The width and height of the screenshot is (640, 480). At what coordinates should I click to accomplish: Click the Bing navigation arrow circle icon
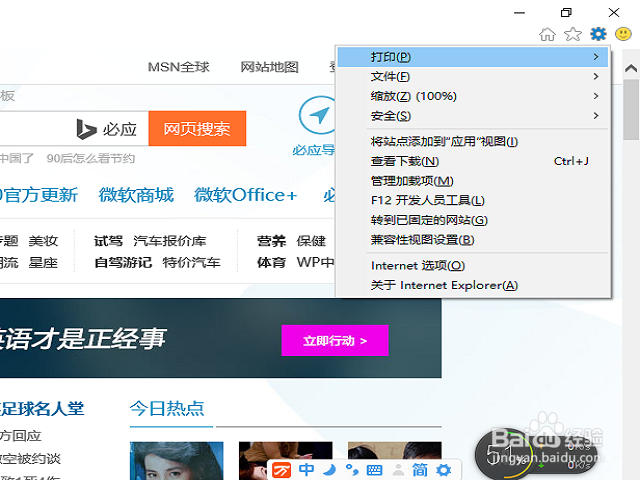coord(318,115)
